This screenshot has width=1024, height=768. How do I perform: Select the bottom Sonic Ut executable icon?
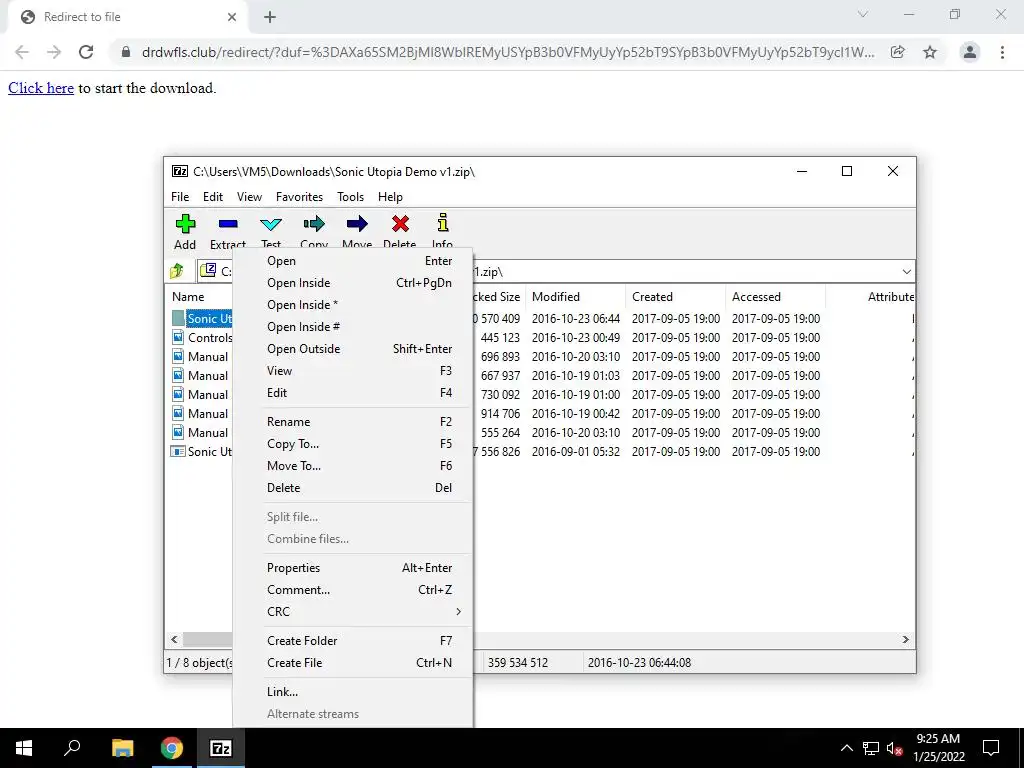pyautogui.click(x=178, y=451)
